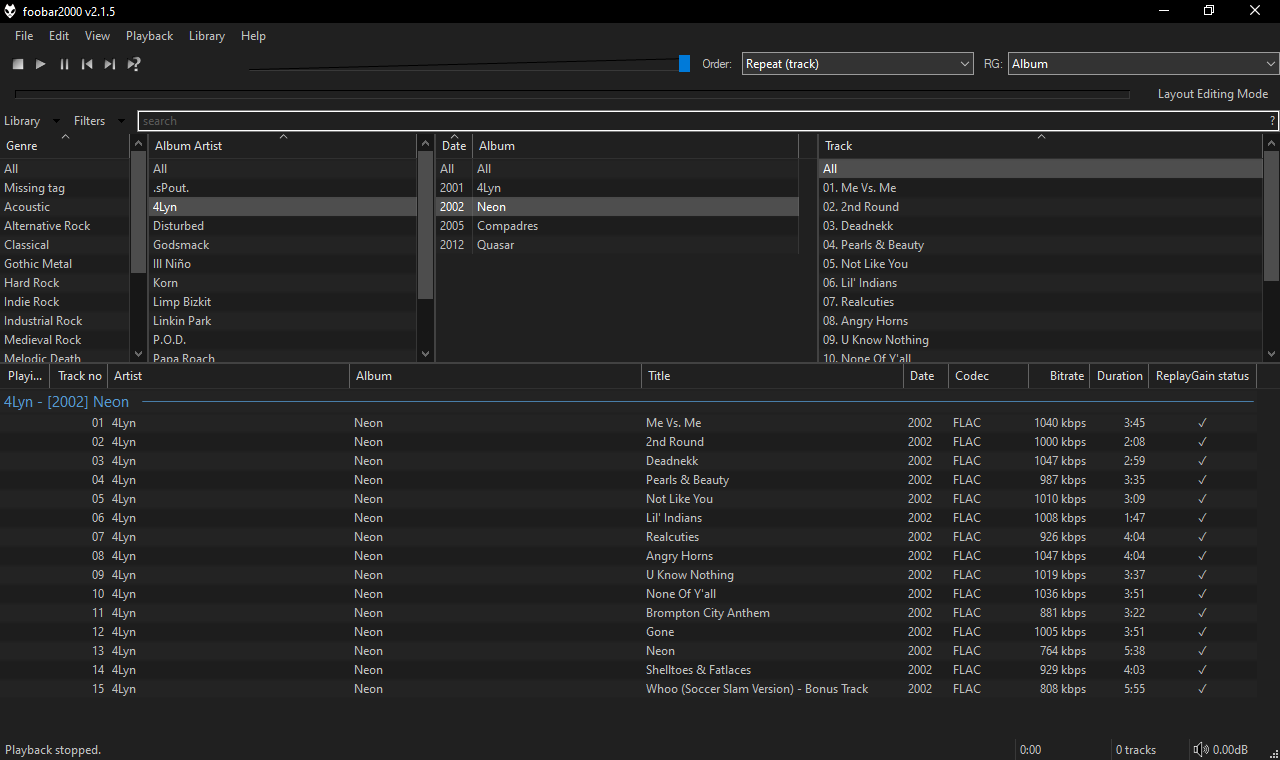Open the Library menu in menu bar
This screenshot has width=1280, height=760.
[207, 35]
